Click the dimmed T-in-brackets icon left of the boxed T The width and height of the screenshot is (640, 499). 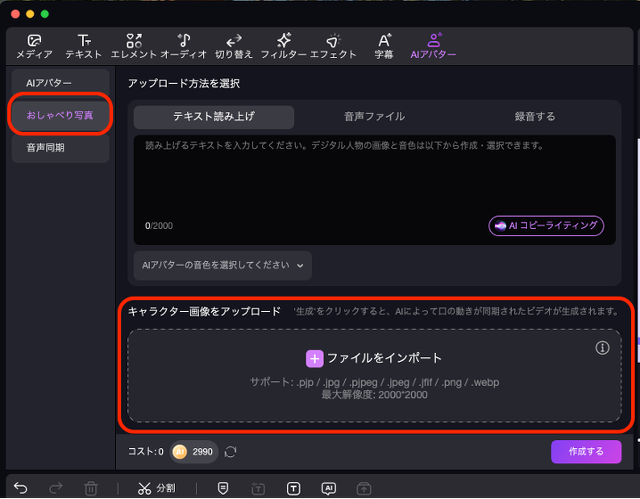pos(258,488)
